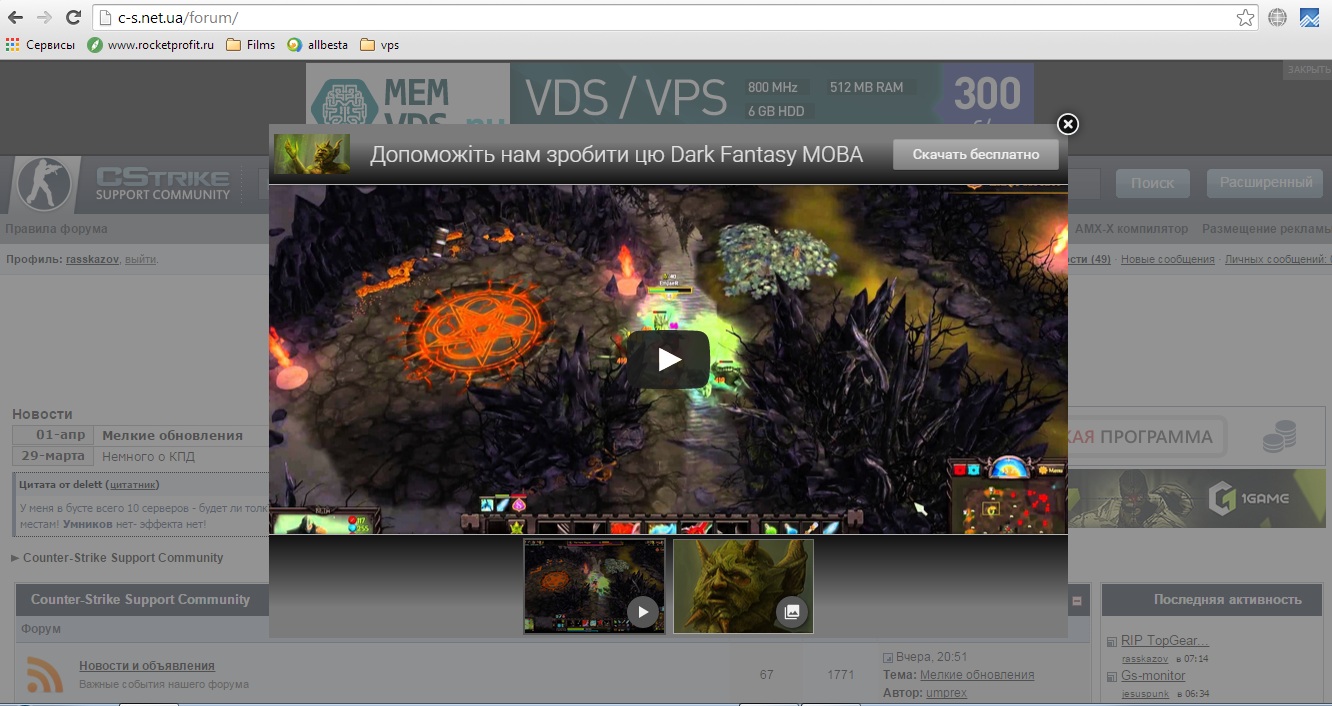Screen dimensions: 1332x706
Task: Select the gameplay video thumbnail
Action: coord(594,586)
